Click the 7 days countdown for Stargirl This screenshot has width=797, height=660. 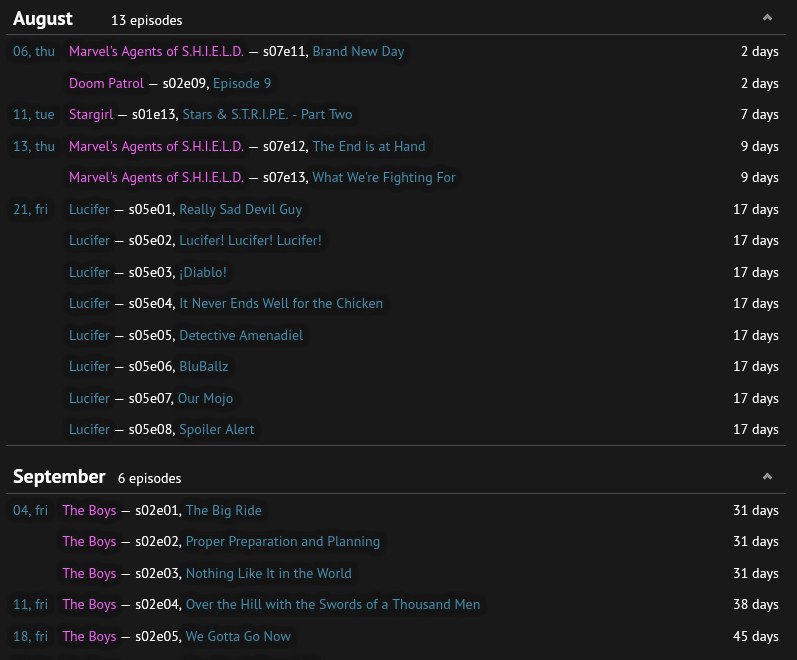[x=759, y=114]
